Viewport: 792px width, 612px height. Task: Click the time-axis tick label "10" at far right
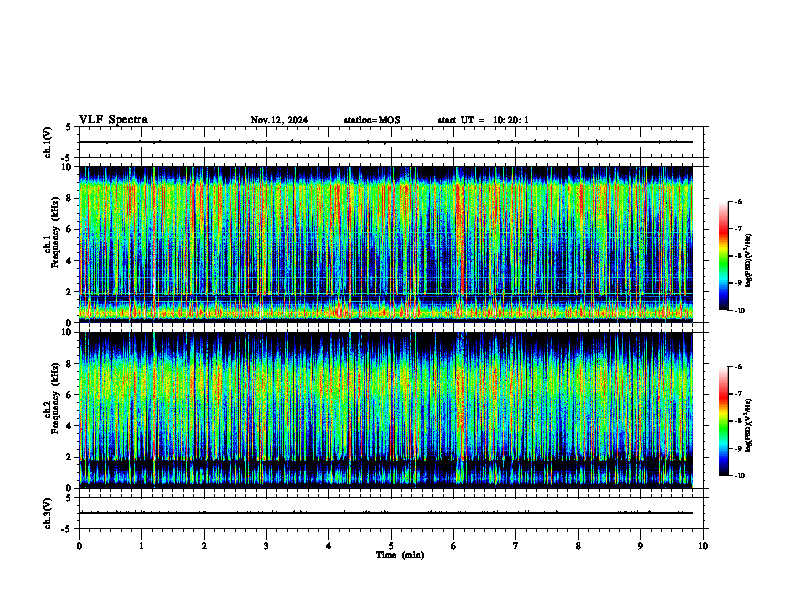[703, 546]
